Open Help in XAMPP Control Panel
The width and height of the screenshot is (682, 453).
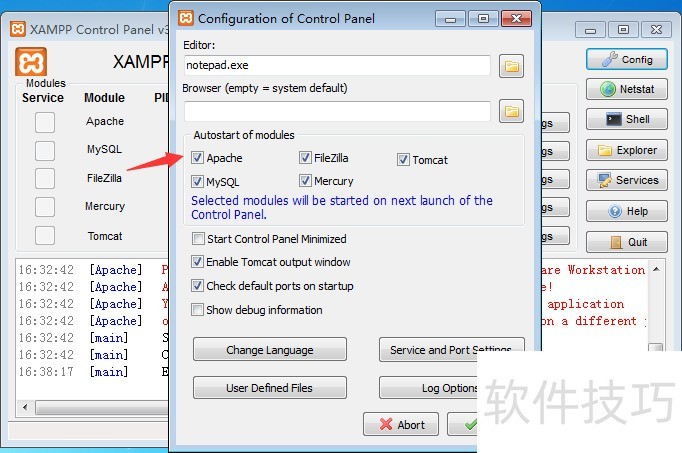[627, 211]
